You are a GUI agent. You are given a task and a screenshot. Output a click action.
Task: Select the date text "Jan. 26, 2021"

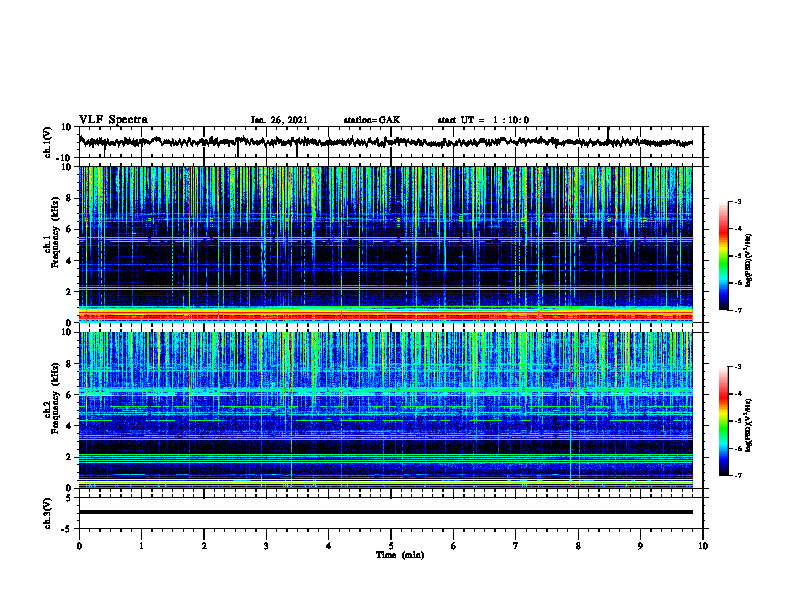pos(279,120)
